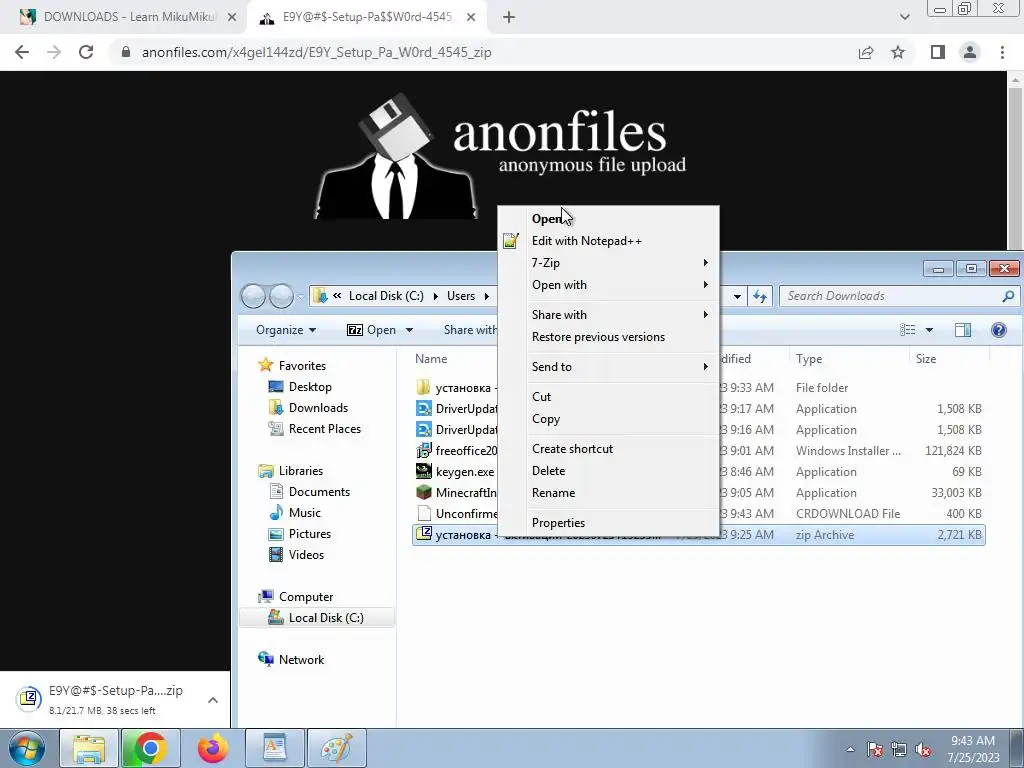
Task: Open Firefox from the taskbar
Action: (x=212, y=748)
